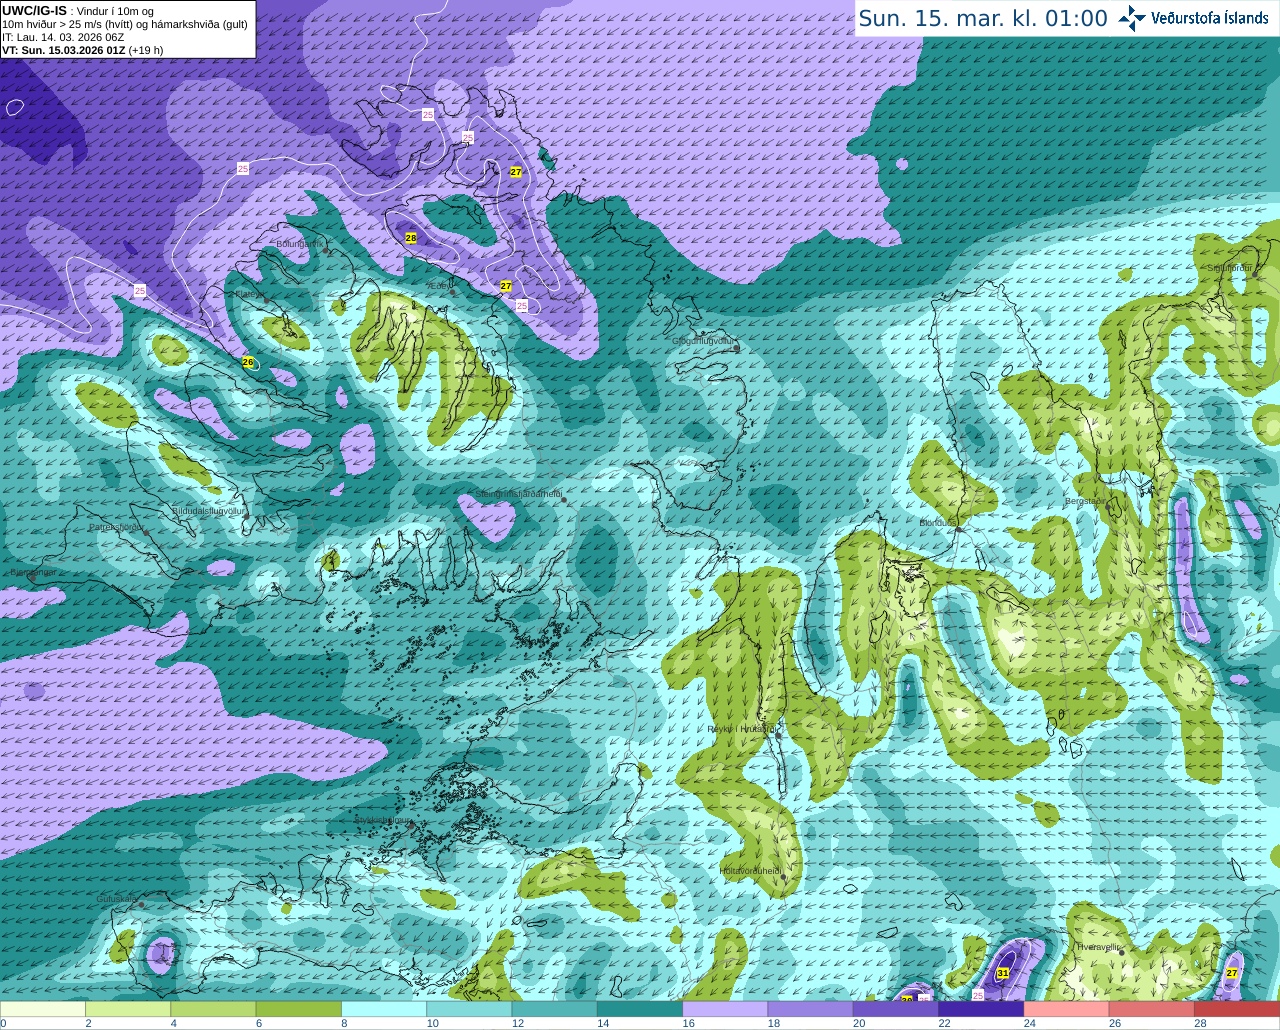Viewport: 1280px width, 1030px height.
Task: Click the Bergstaðir station label
Action: (x=1085, y=501)
